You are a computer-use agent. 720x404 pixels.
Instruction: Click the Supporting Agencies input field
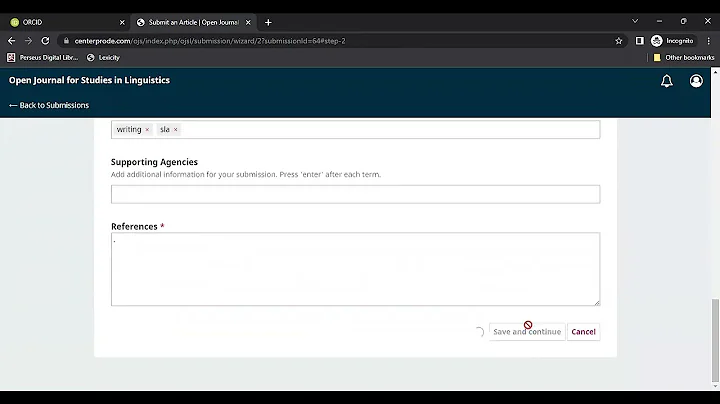(x=355, y=194)
